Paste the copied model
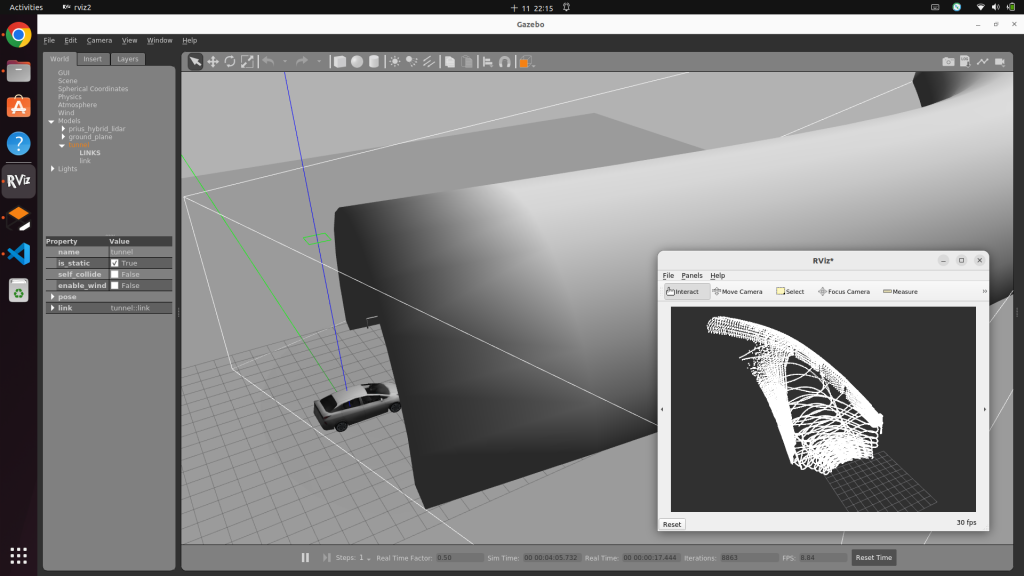The height and width of the screenshot is (576, 1024). pyautogui.click(x=467, y=61)
